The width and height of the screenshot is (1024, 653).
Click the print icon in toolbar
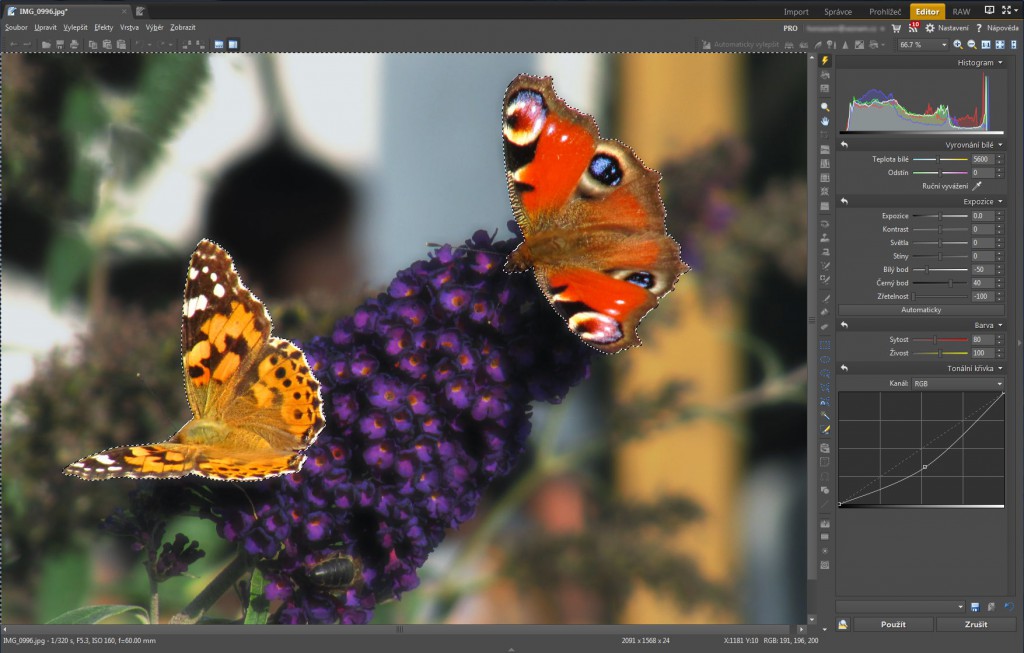pos(75,45)
